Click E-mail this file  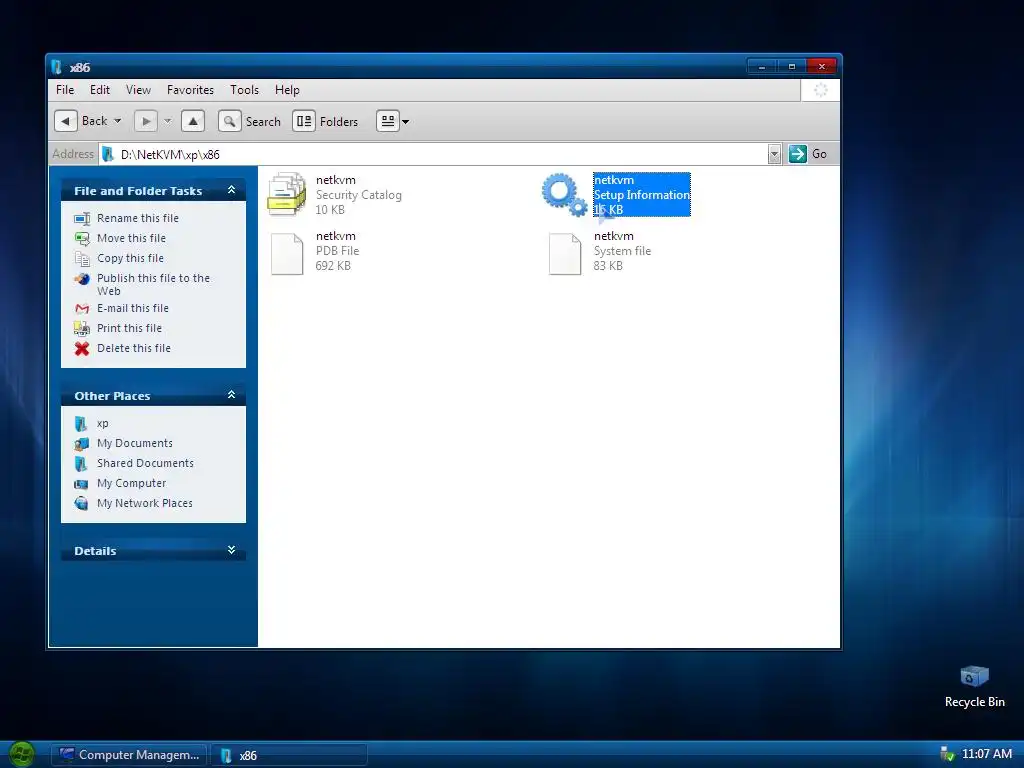133,308
